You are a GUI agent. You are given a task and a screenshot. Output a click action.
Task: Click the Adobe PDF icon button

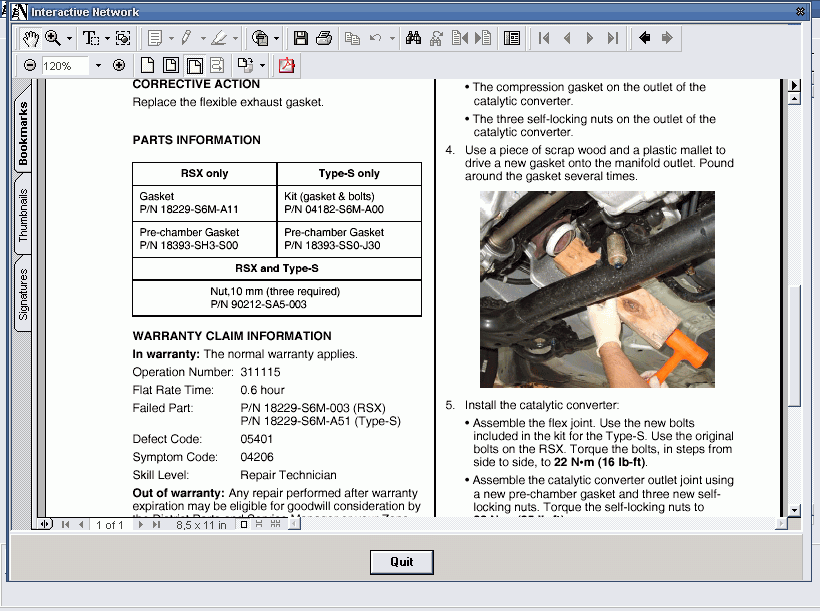(x=287, y=66)
